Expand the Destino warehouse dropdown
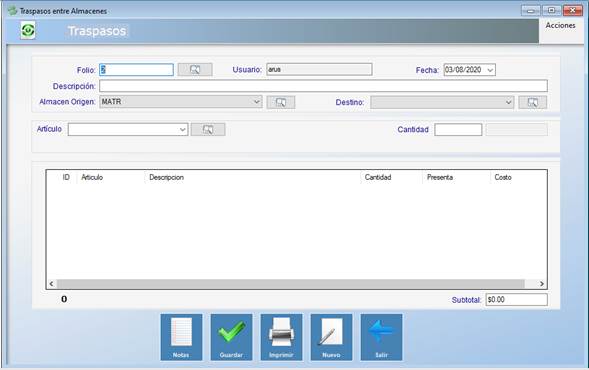Screen dimensions: 589x370 point(508,102)
